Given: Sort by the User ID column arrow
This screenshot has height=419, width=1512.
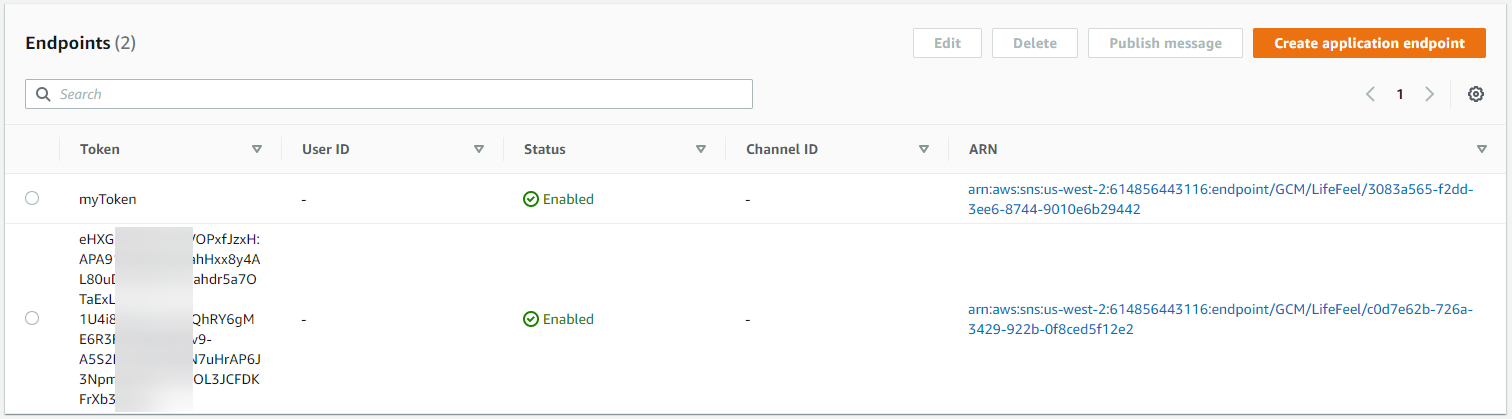Looking at the screenshot, I should click(x=479, y=149).
